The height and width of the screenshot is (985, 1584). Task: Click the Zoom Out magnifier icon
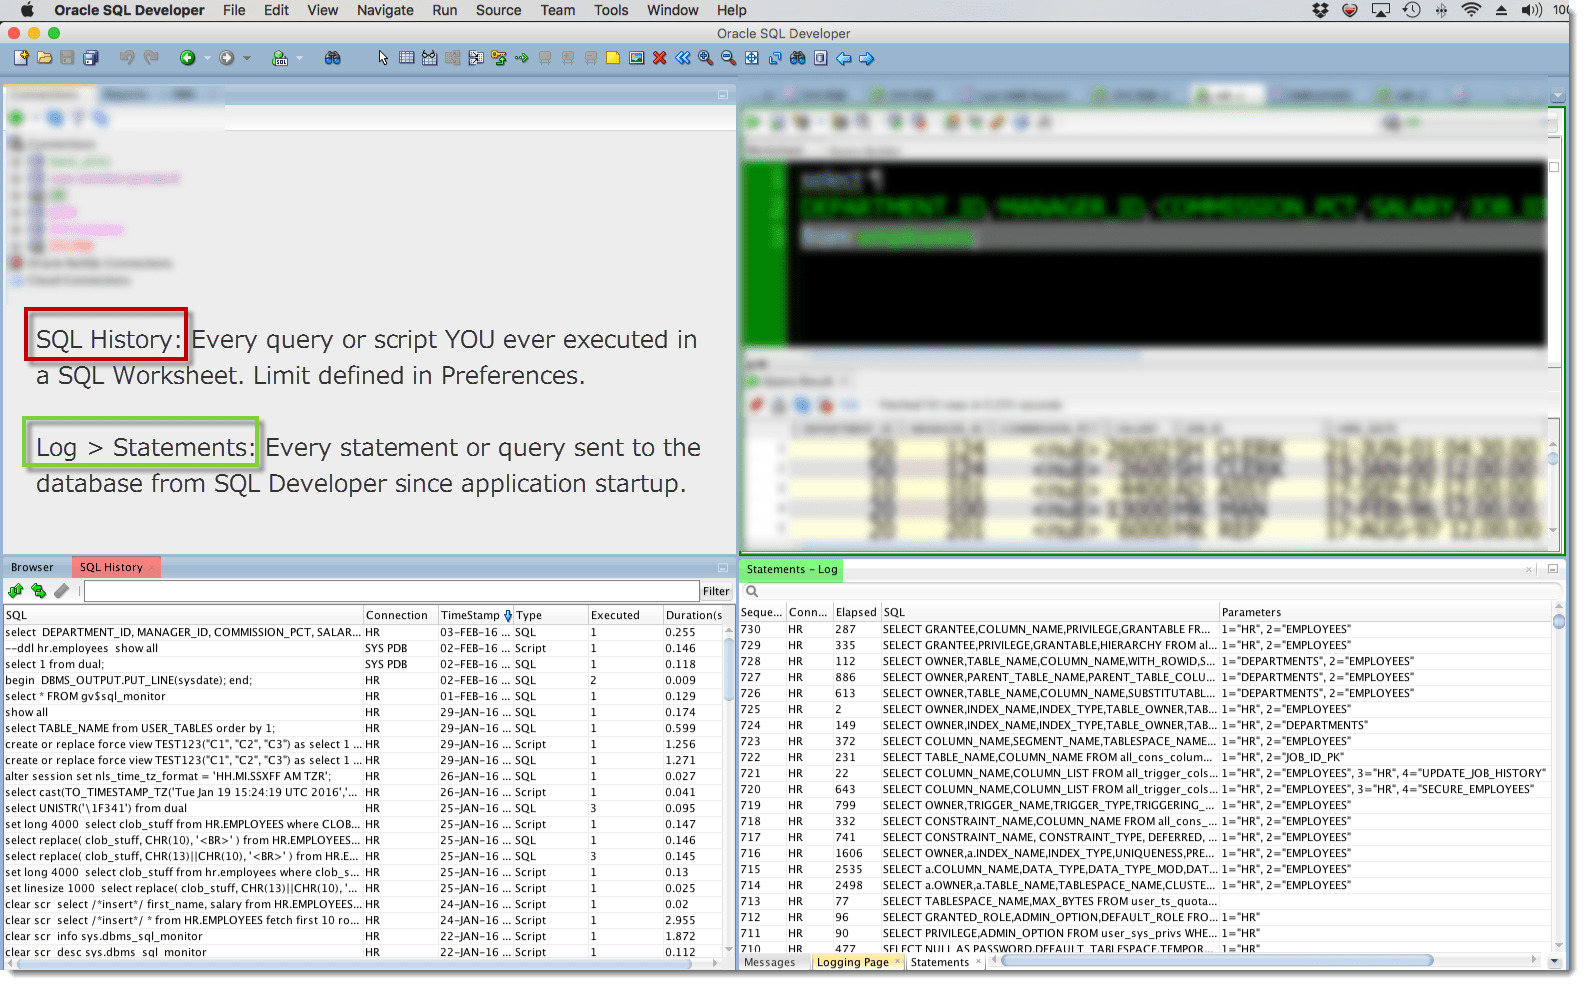click(729, 58)
